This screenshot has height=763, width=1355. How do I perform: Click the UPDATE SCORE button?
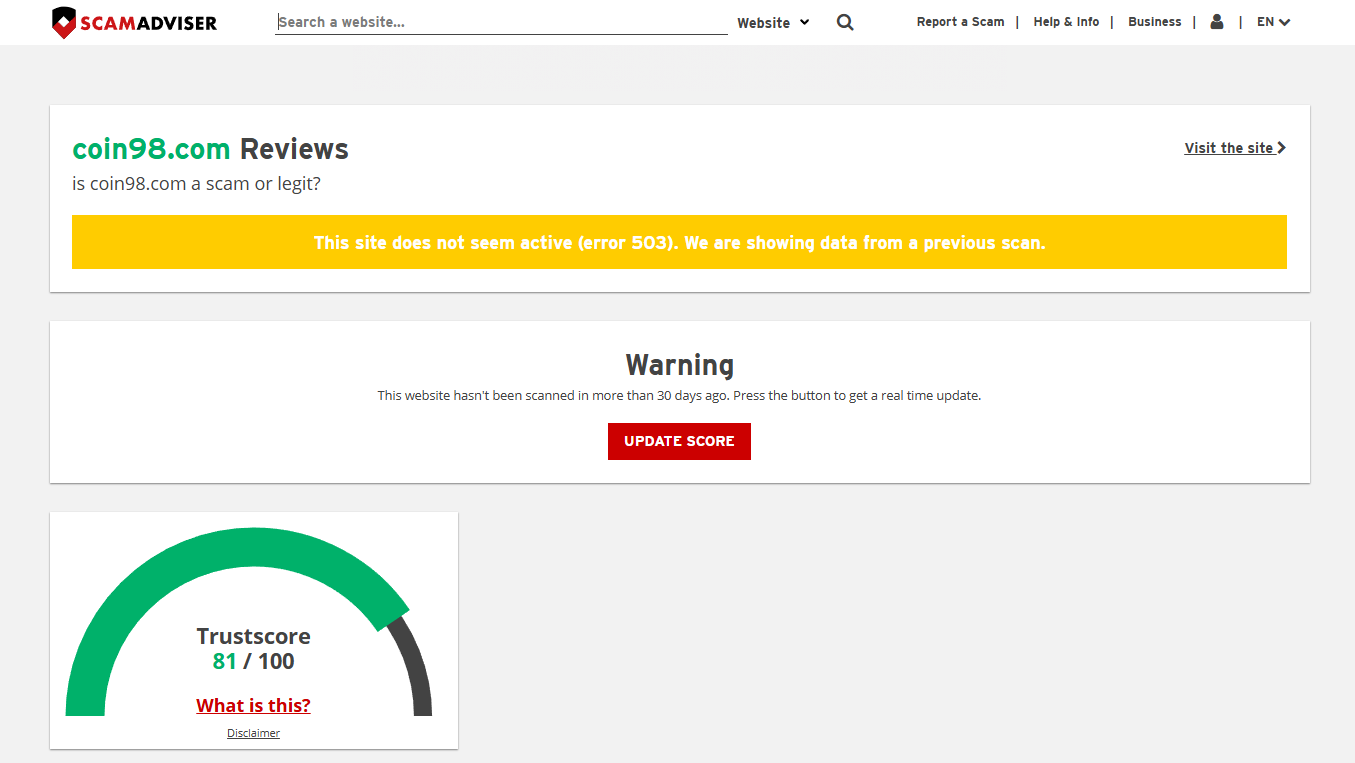[x=679, y=441]
